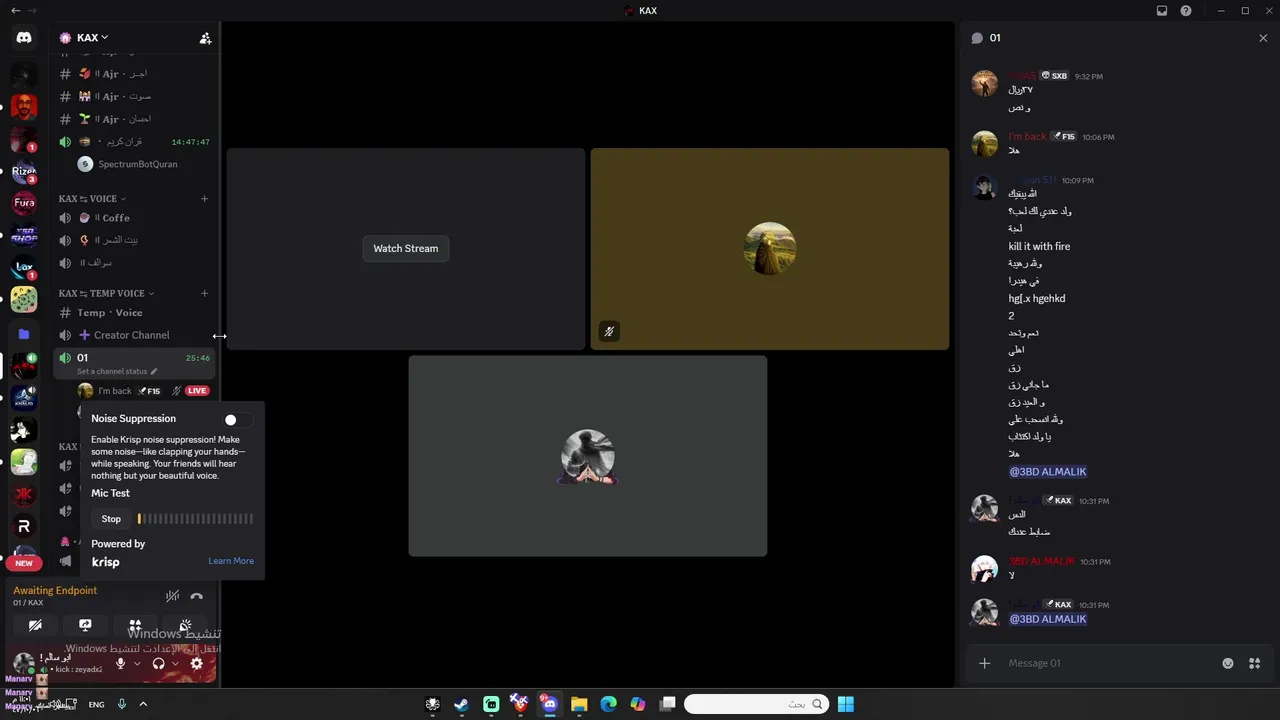Open User Settings gear icon
Image resolution: width=1280 pixels, height=720 pixels.
point(196,663)
